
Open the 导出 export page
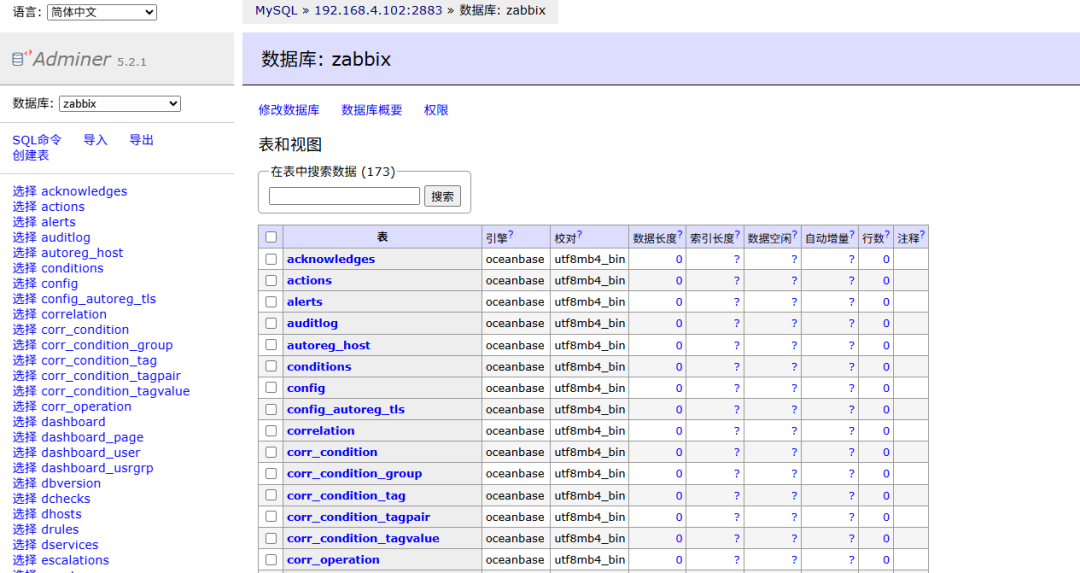(142, 140)
